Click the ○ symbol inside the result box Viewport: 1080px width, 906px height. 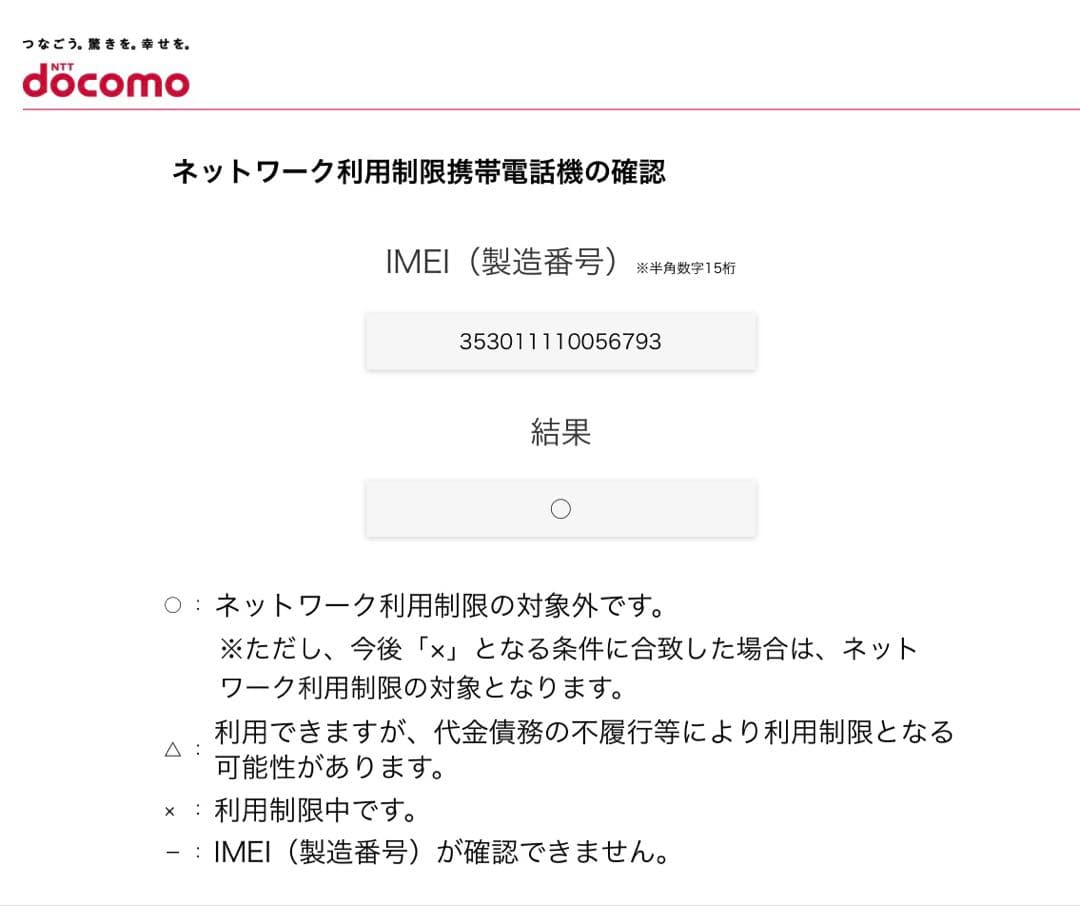[560, 509]
